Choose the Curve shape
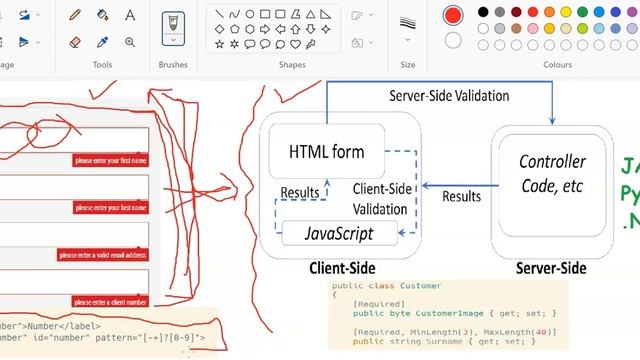This screenshot has height=360, width=640. click(234, 15)
